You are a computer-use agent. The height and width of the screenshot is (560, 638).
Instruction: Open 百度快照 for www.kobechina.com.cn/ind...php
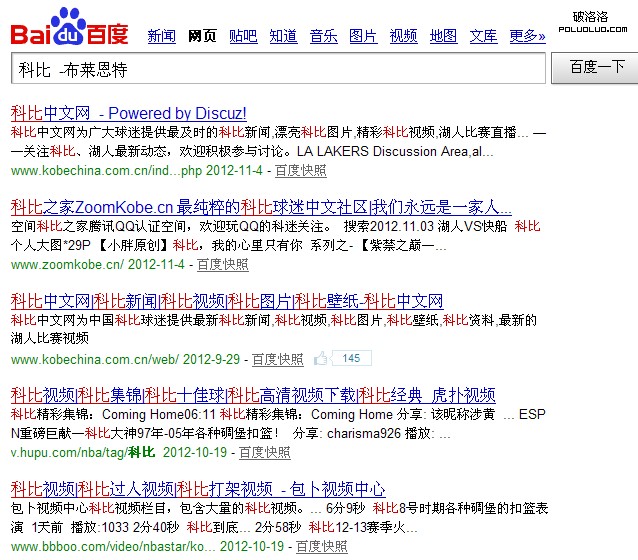pyautogui.click(x=301, y=171)
